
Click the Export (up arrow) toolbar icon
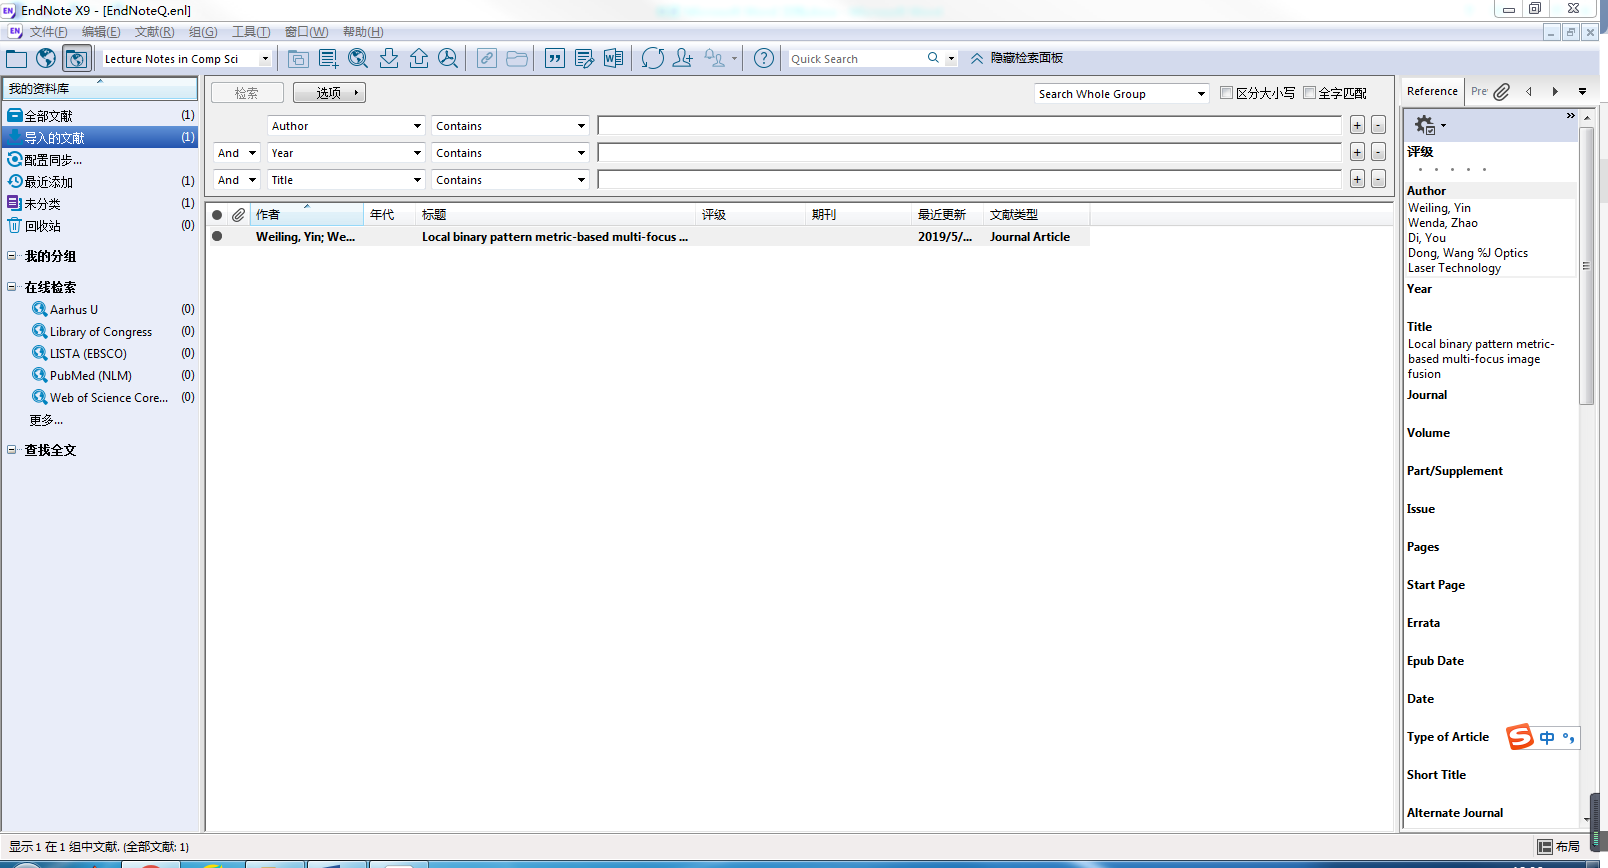[x=419, y=59]
